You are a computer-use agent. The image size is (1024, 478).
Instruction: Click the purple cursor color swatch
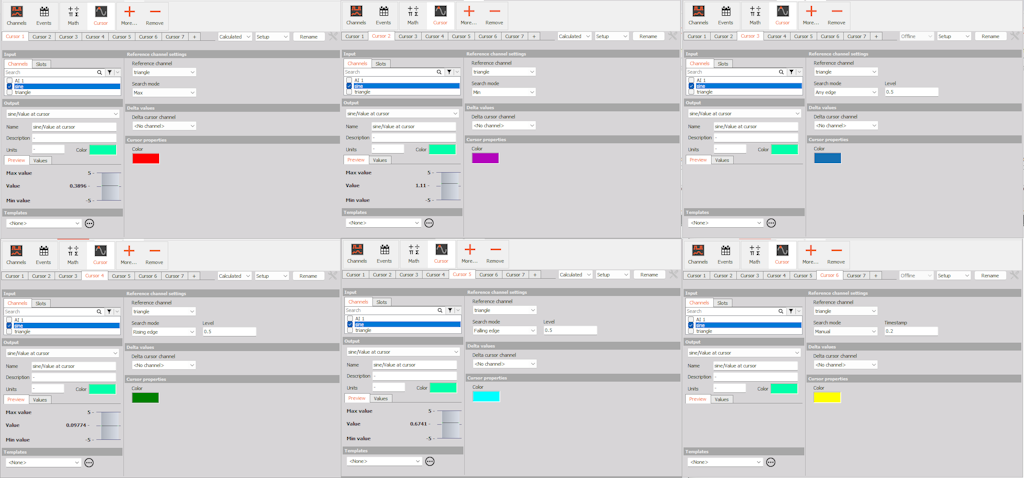[485, 158]
